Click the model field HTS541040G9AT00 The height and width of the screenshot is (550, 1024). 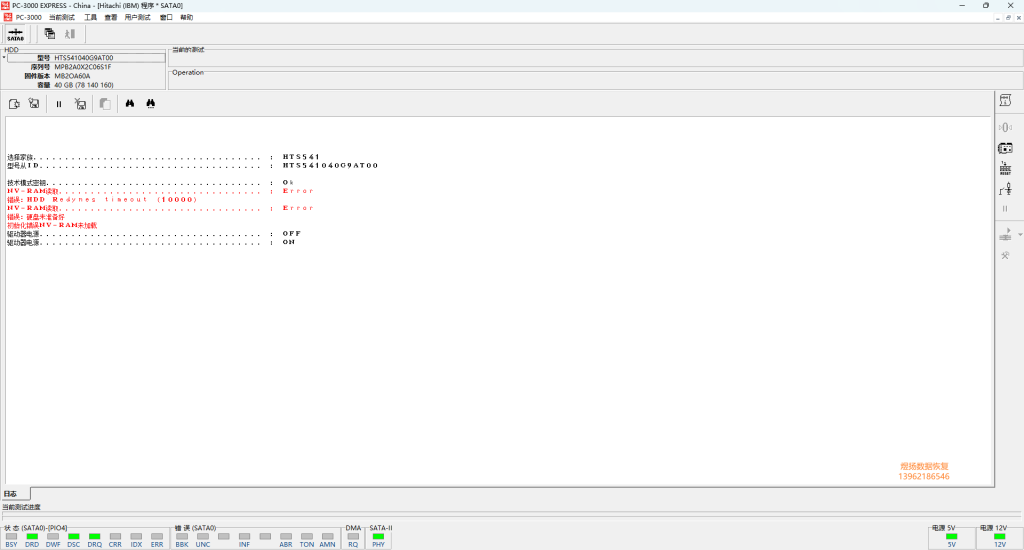tap(86, 57)
